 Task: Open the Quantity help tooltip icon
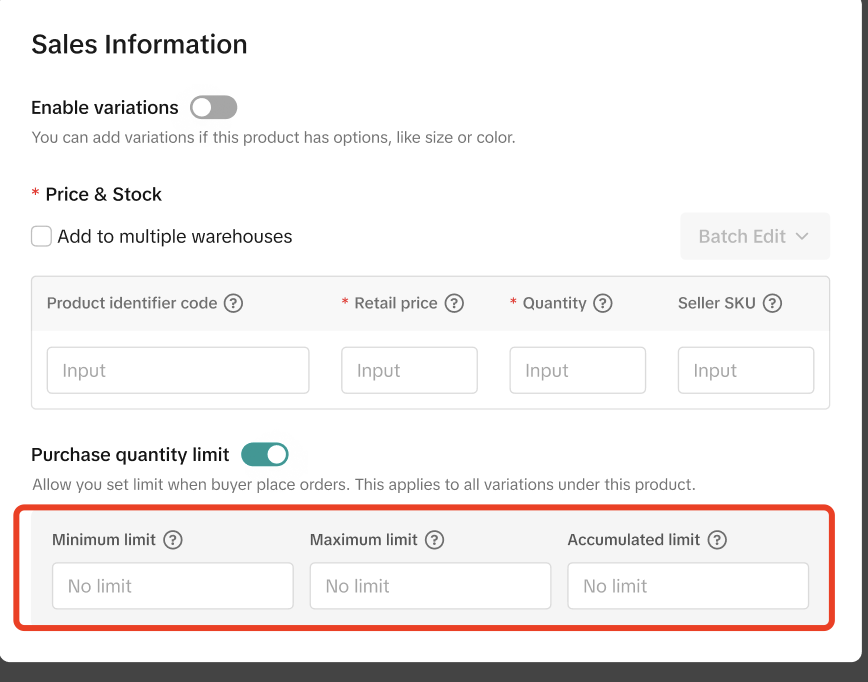[602, 303]
